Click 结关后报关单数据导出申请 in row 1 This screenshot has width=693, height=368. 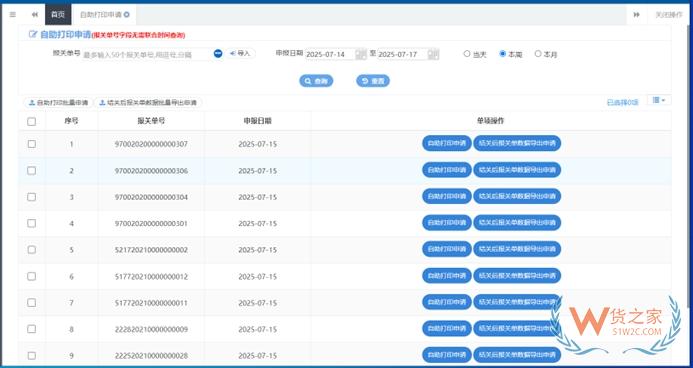[x=517, y=144]
